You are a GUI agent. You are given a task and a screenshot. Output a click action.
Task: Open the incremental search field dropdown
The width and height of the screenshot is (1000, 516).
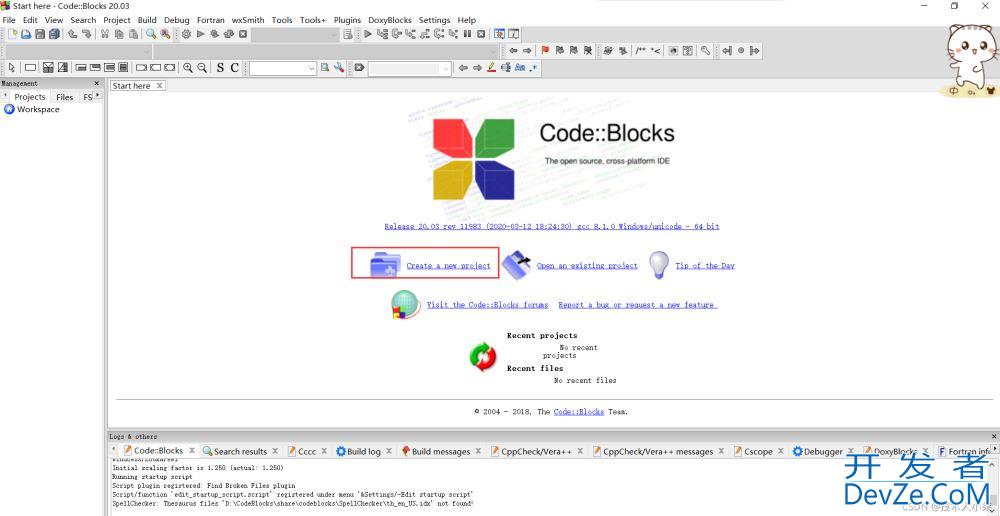446,68
